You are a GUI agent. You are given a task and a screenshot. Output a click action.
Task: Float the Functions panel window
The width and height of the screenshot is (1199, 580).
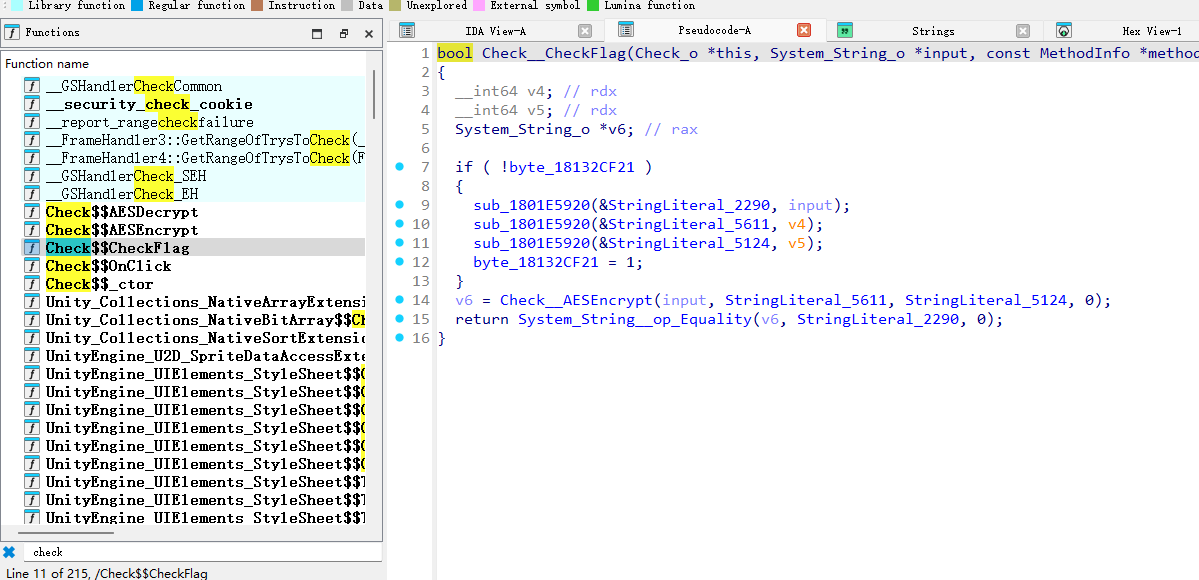343,34
